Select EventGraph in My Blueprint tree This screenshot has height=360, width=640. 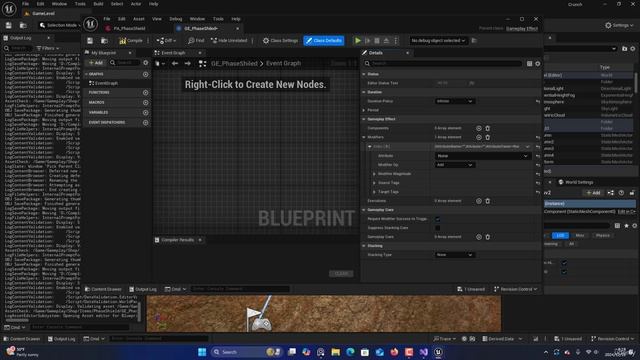(x=106, y=83)
